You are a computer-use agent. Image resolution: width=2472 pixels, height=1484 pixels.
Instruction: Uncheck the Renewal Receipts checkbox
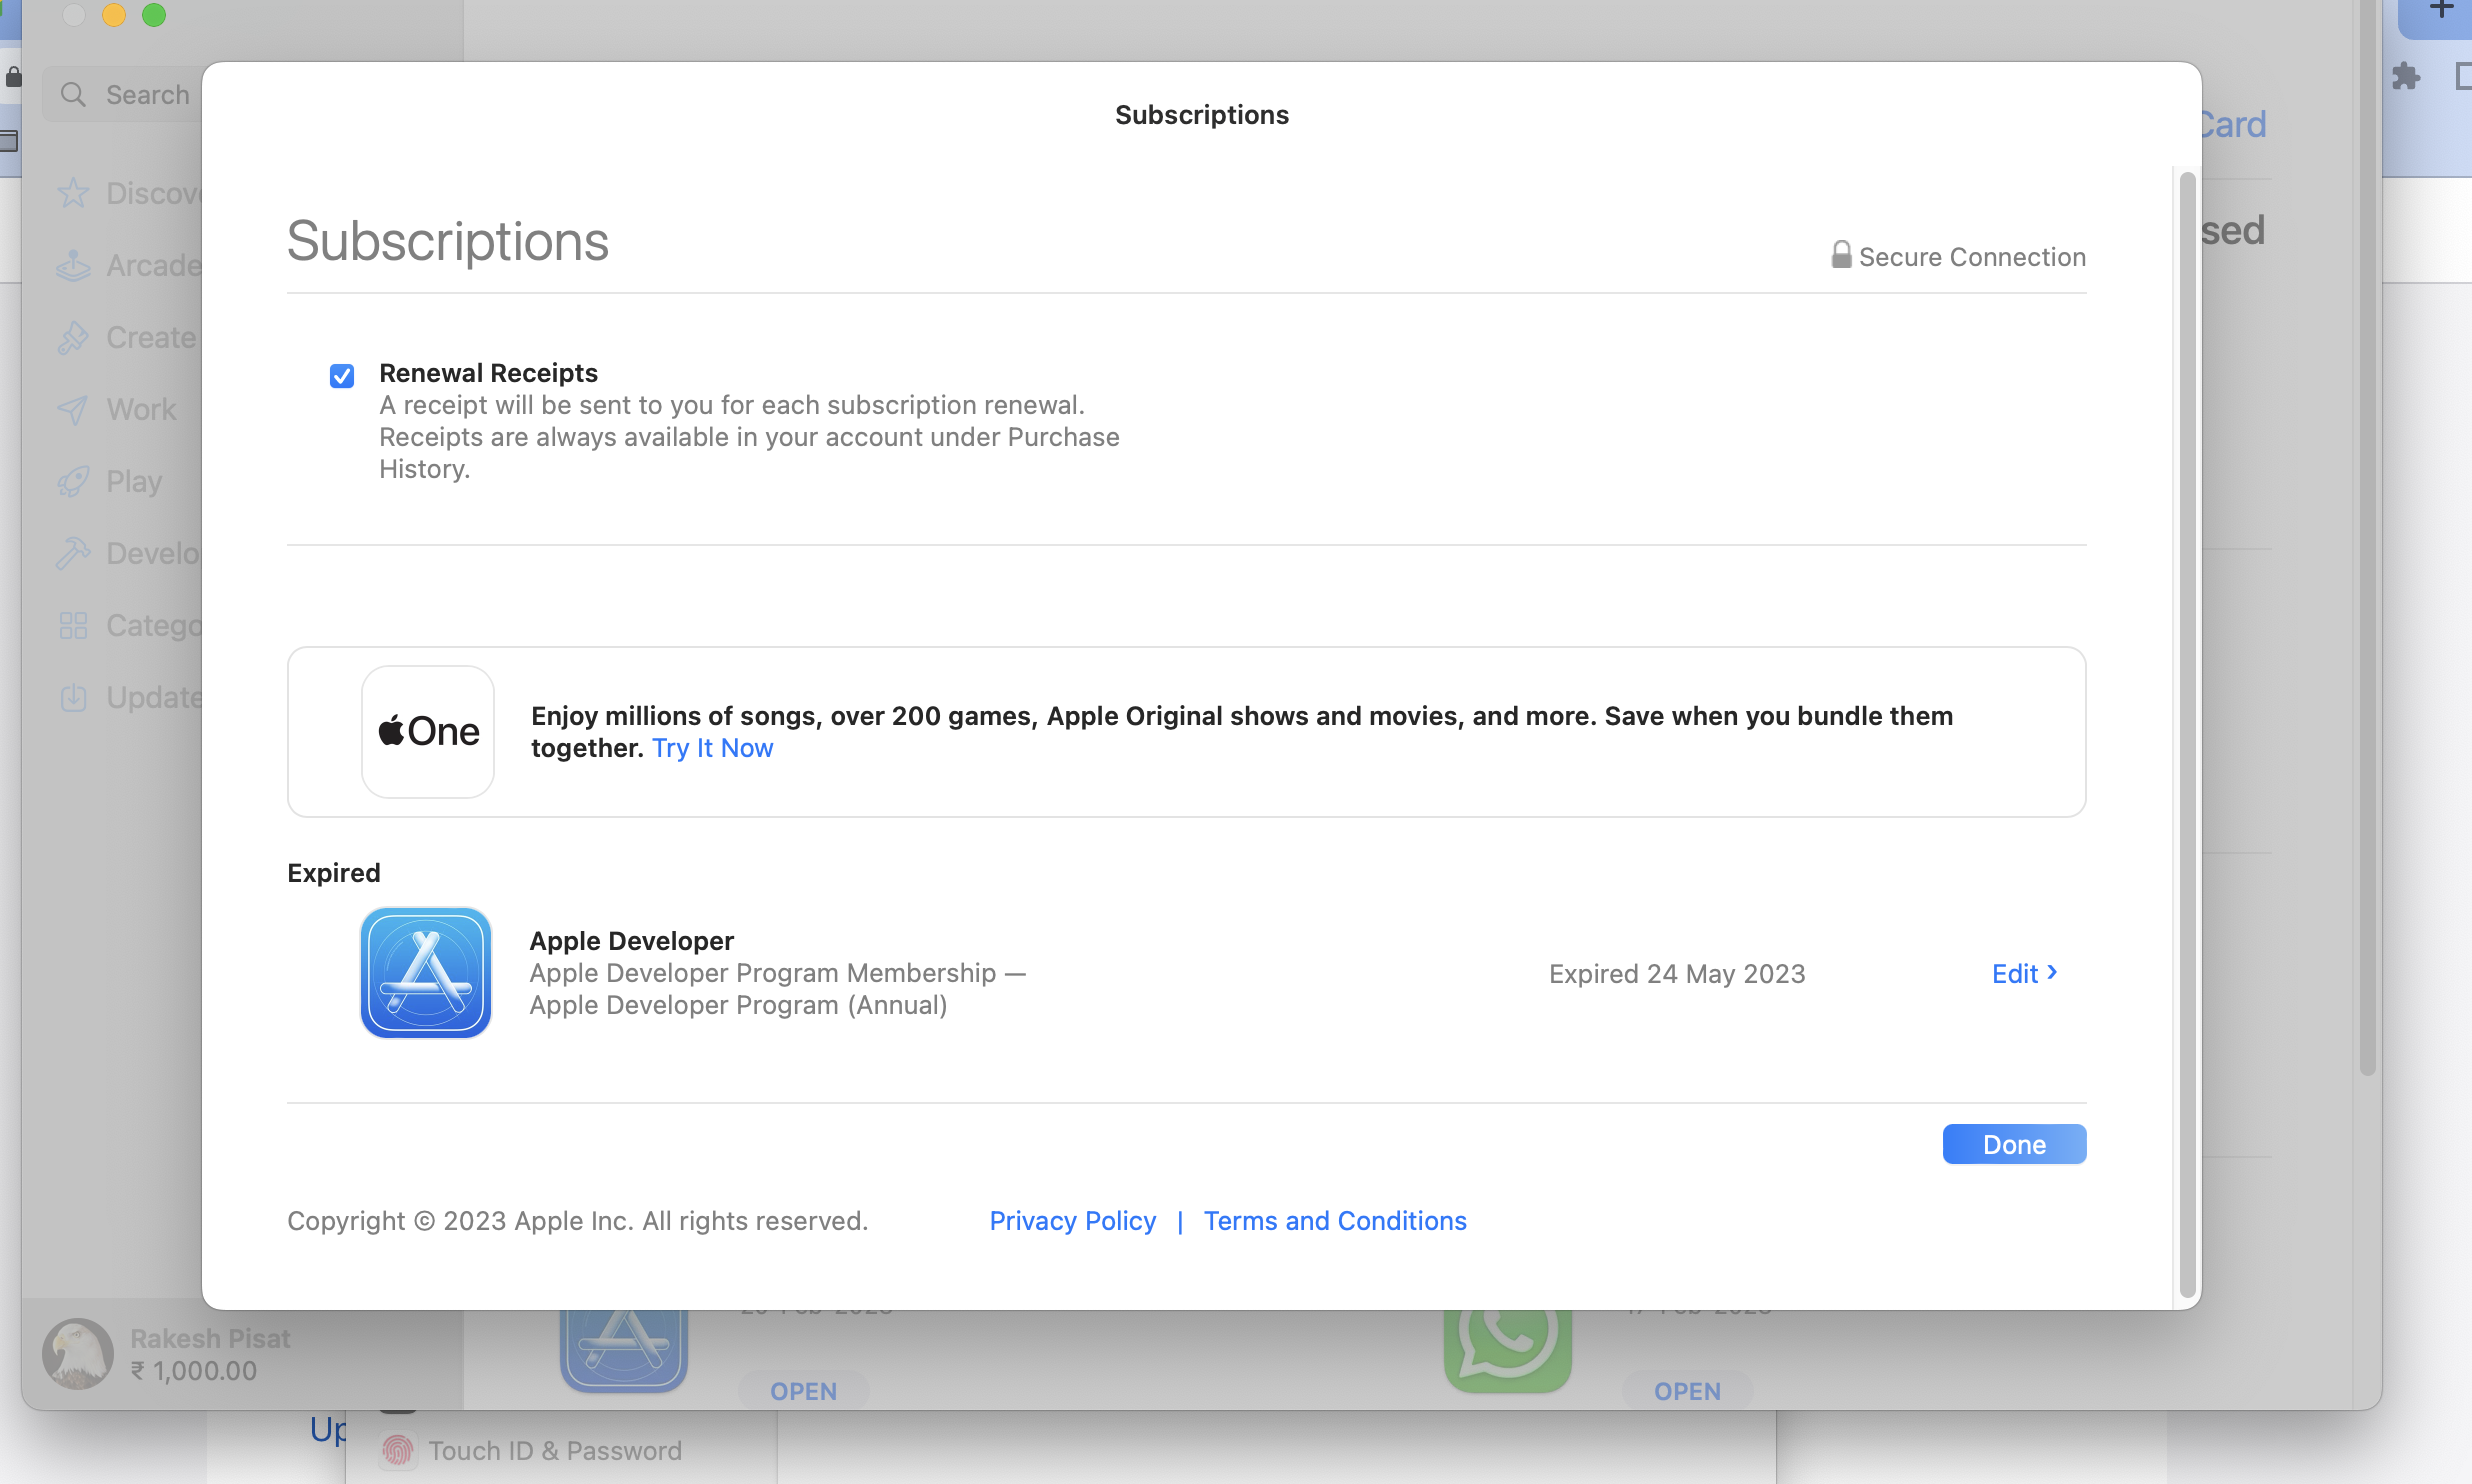coord(342,376)
